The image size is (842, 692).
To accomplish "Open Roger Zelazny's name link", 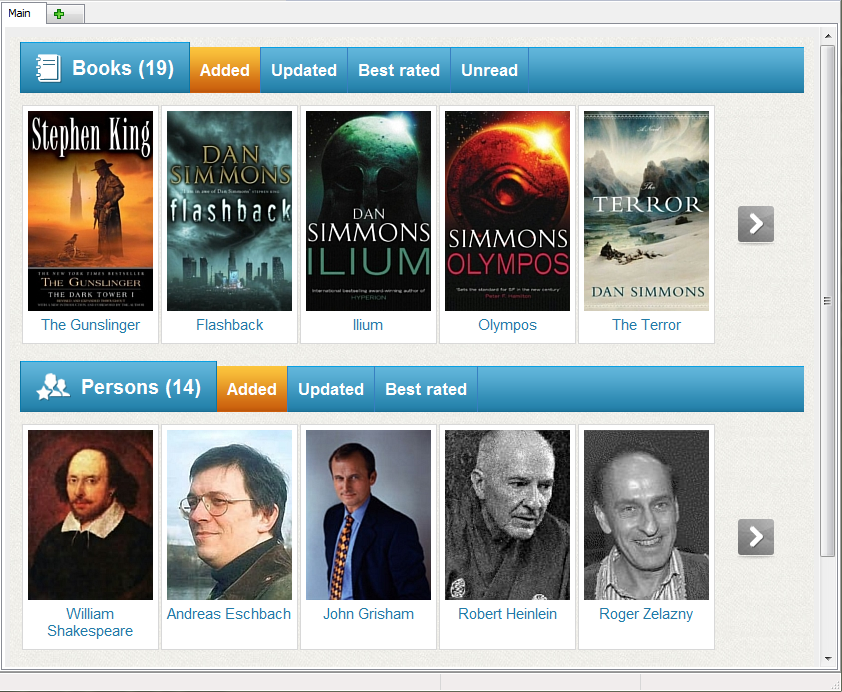I will (x=646, y=614).
